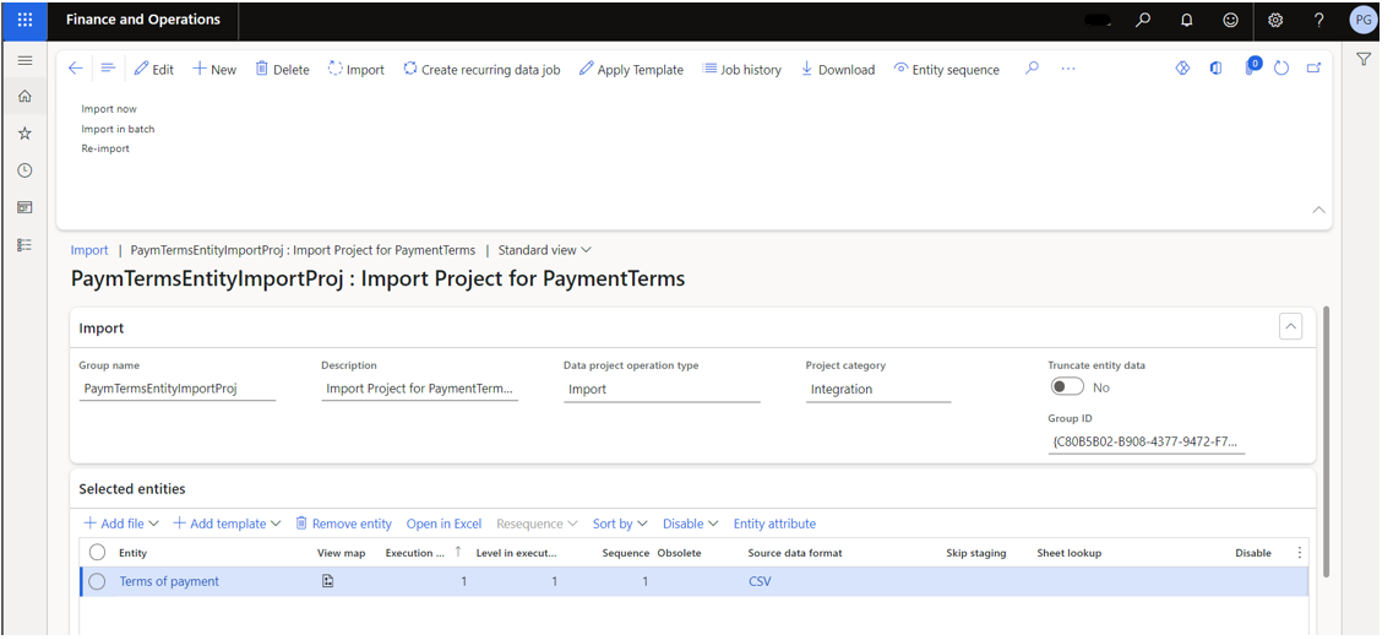Open the Add file dropdown
This screenshot has width=1400, height=639.
point(121,523)
